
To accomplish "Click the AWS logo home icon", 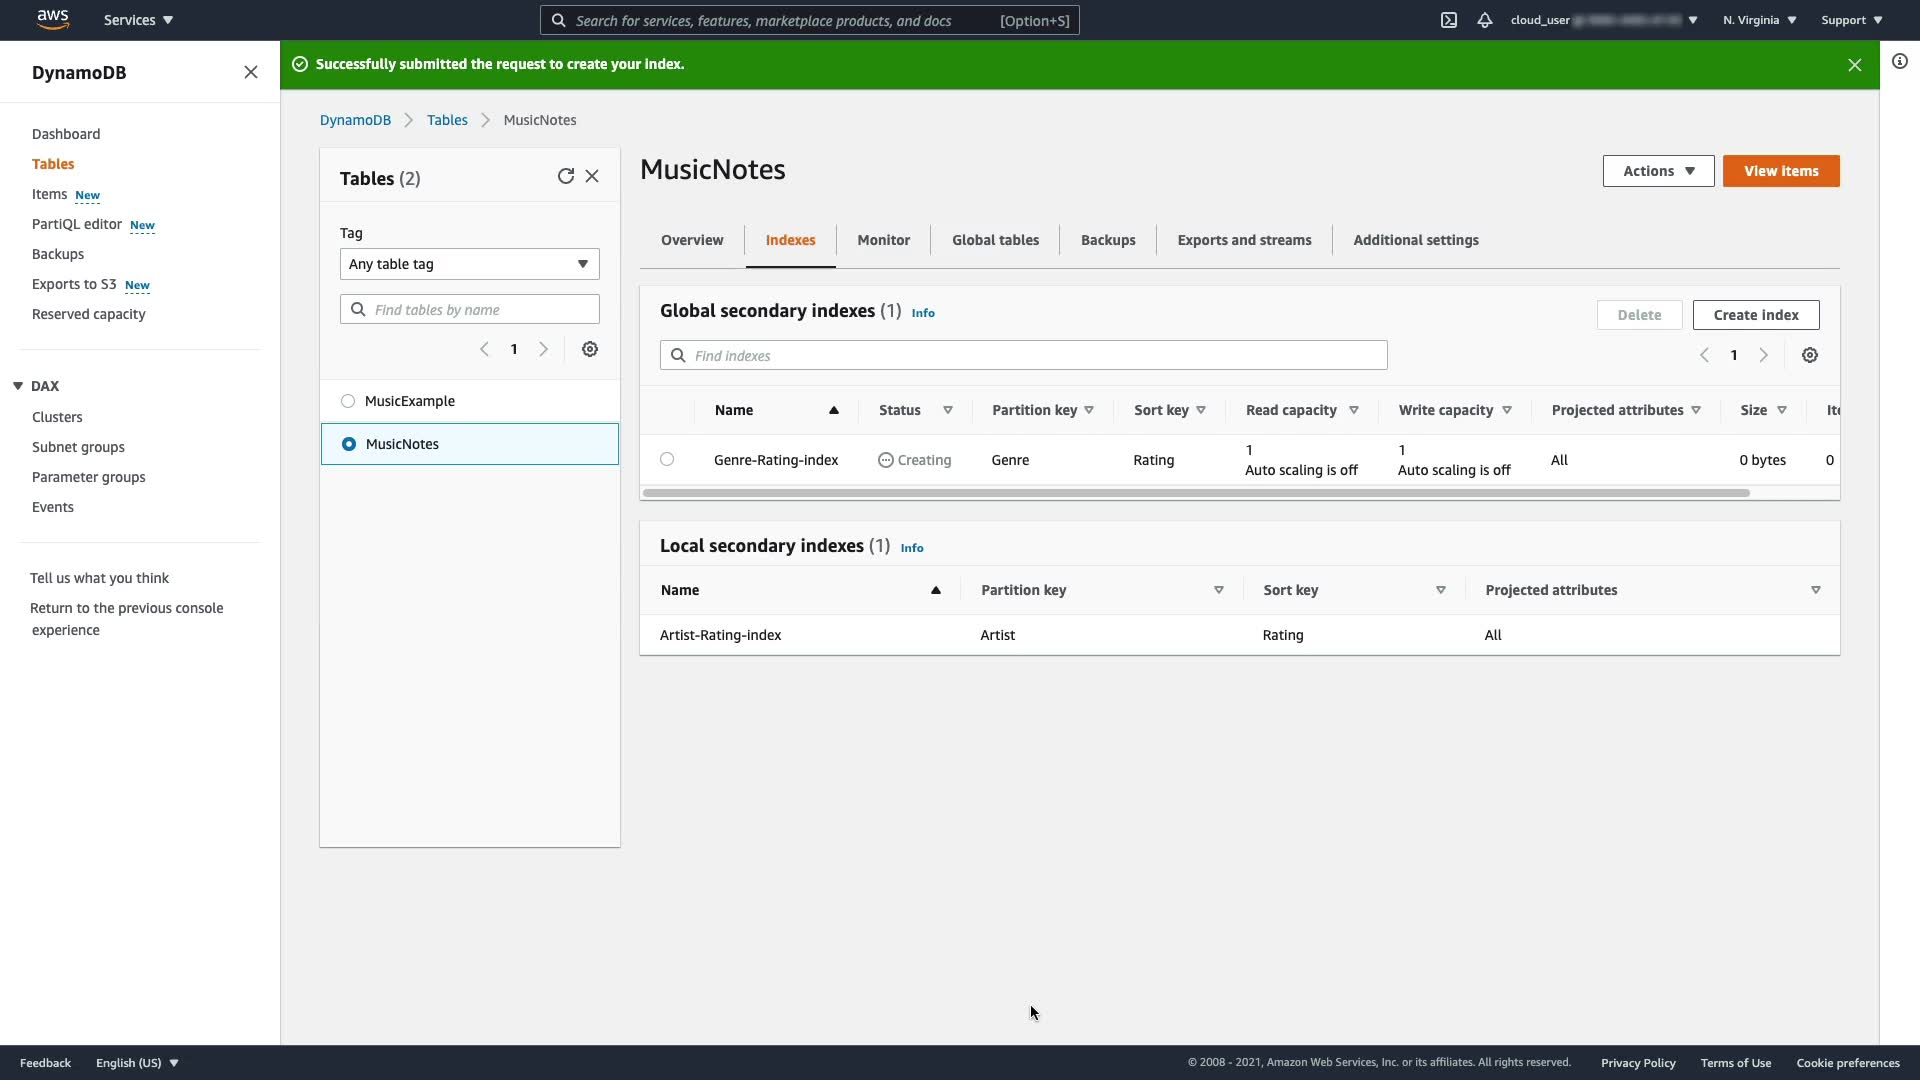I will click(52, 19).
